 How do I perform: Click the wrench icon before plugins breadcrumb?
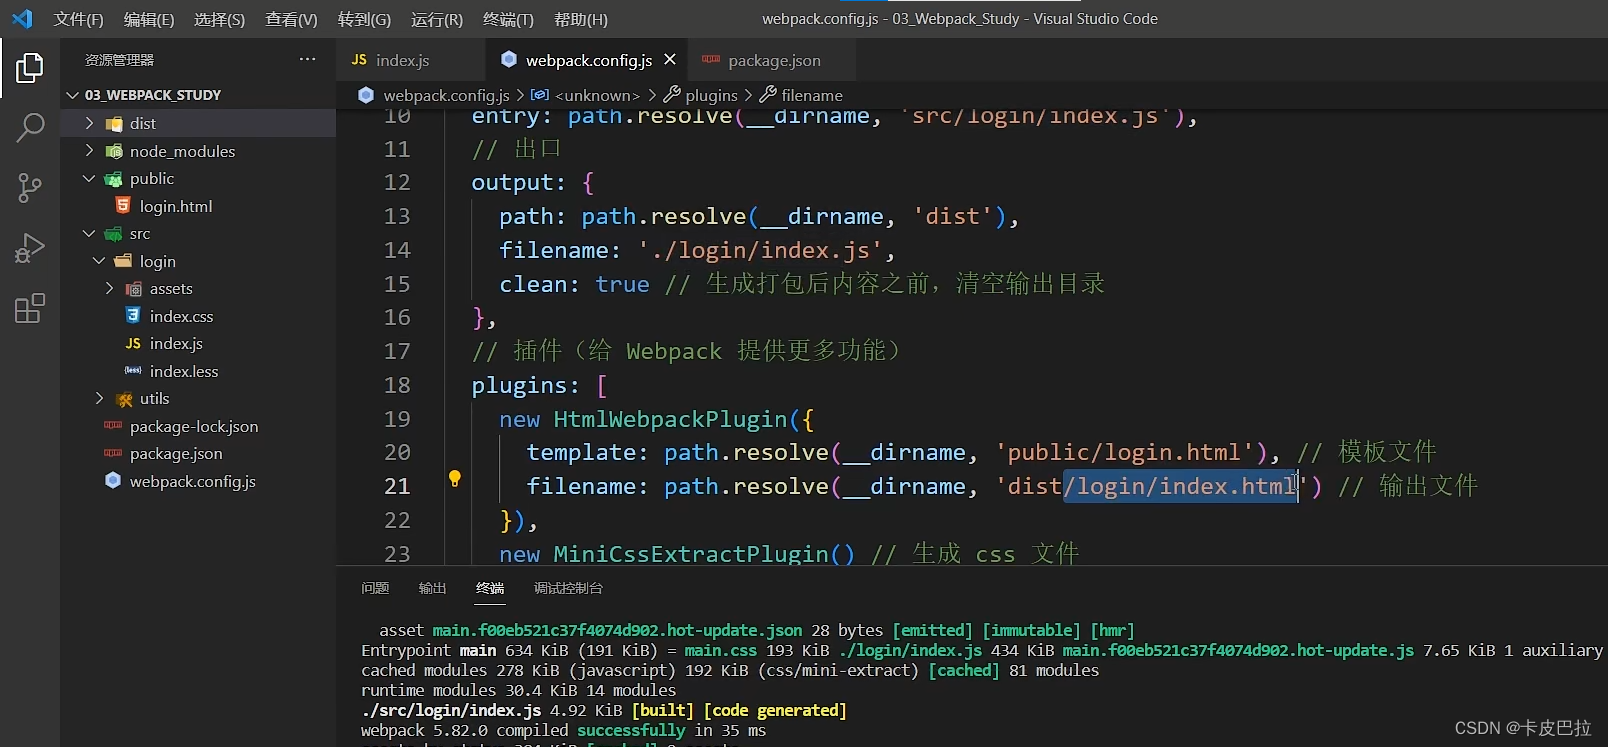(672, 95)
